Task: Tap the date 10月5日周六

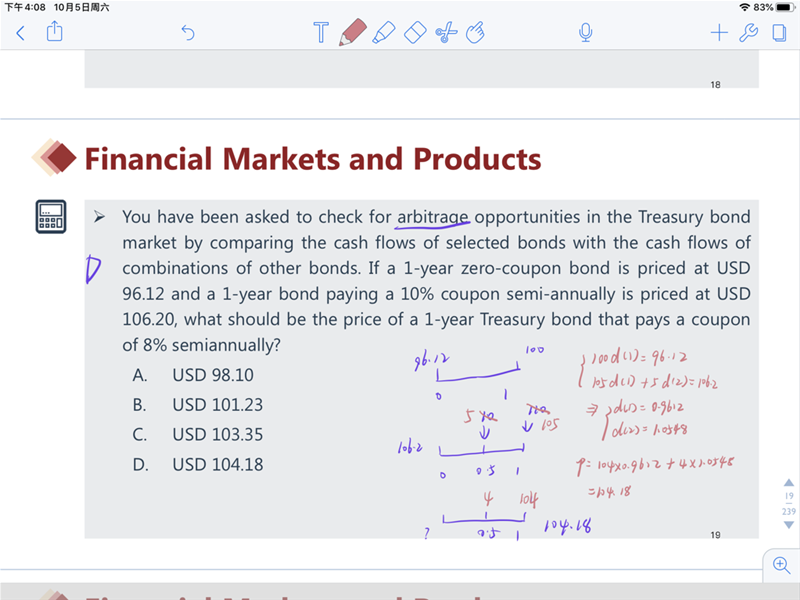Action: (x=82, y=7)
